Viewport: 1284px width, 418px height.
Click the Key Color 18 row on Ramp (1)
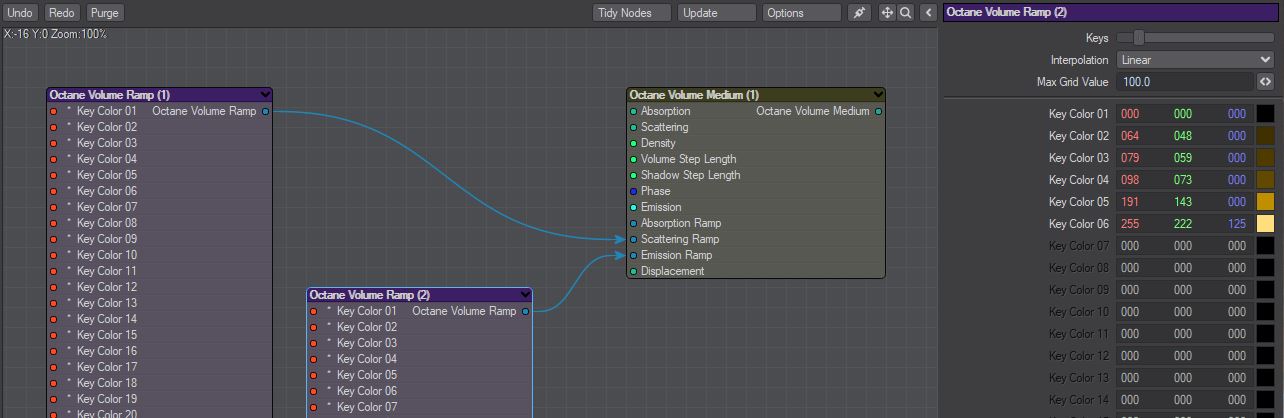[160, 383]
